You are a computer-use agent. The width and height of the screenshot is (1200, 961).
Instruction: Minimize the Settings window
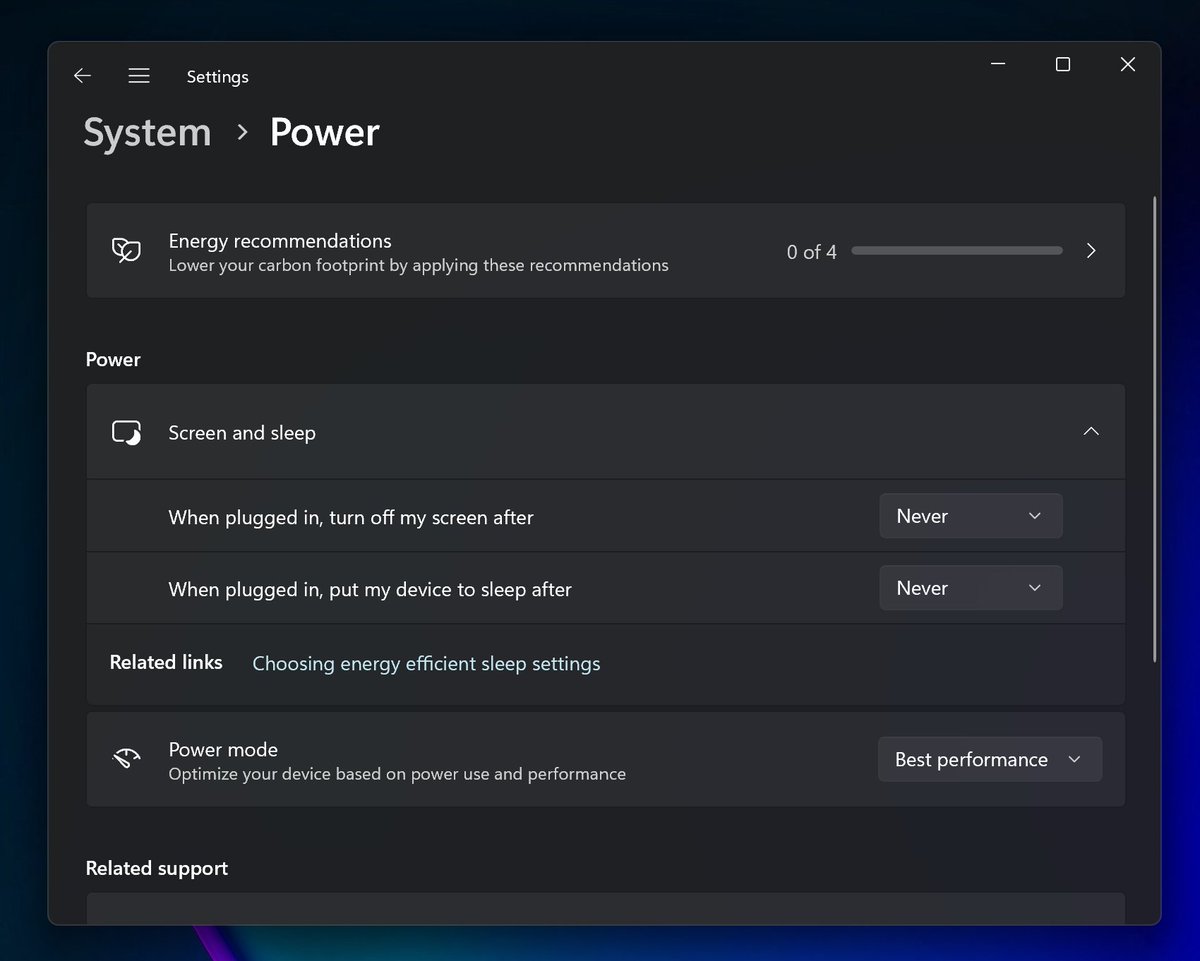(x=998, y=64)
